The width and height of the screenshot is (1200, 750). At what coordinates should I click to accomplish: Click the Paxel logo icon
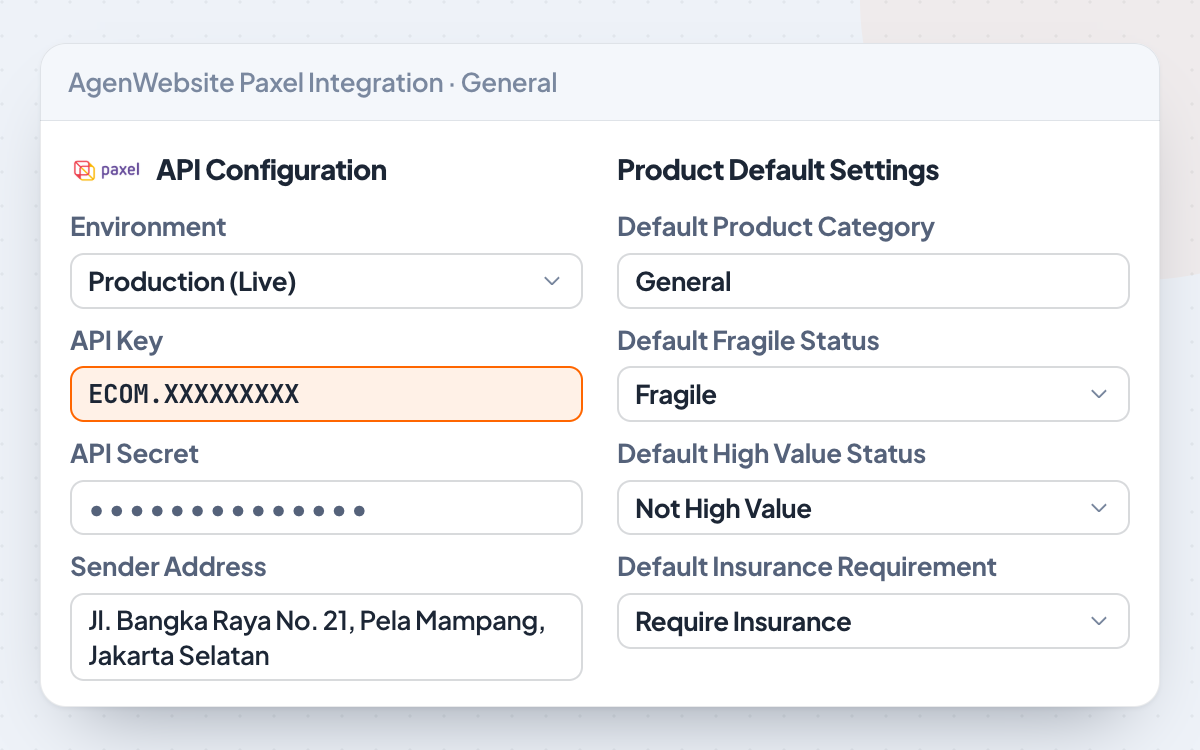[x=107, y=170]
